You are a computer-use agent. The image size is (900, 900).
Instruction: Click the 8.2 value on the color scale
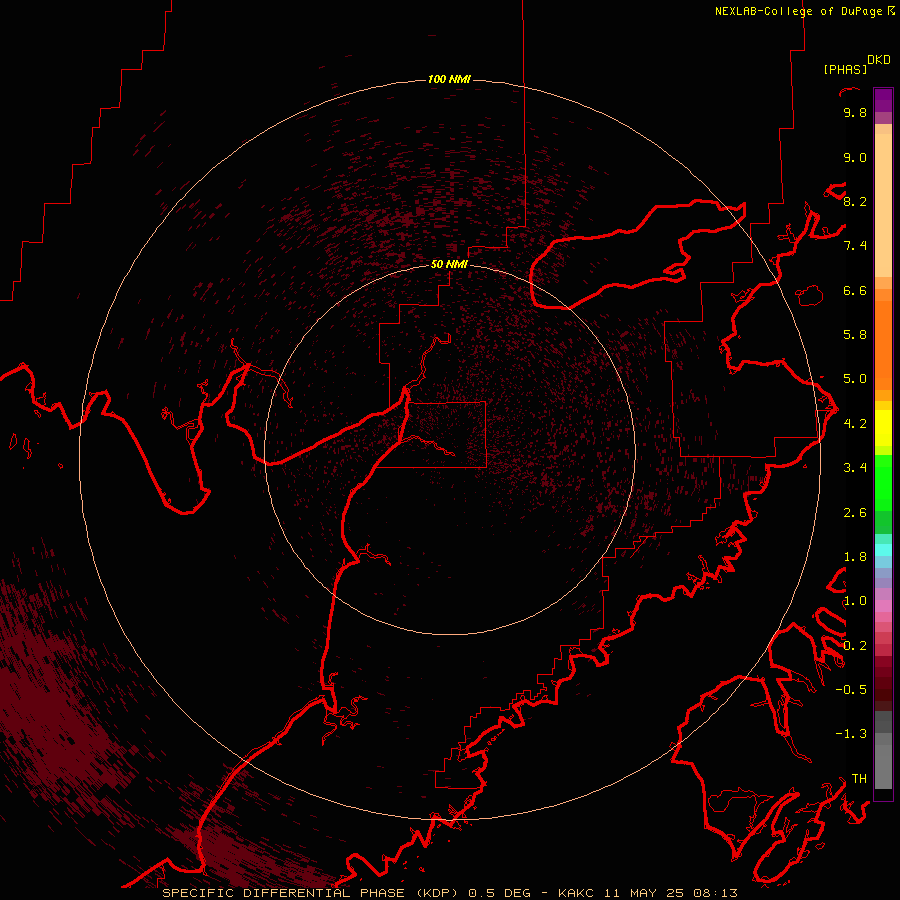coord(855,201)
